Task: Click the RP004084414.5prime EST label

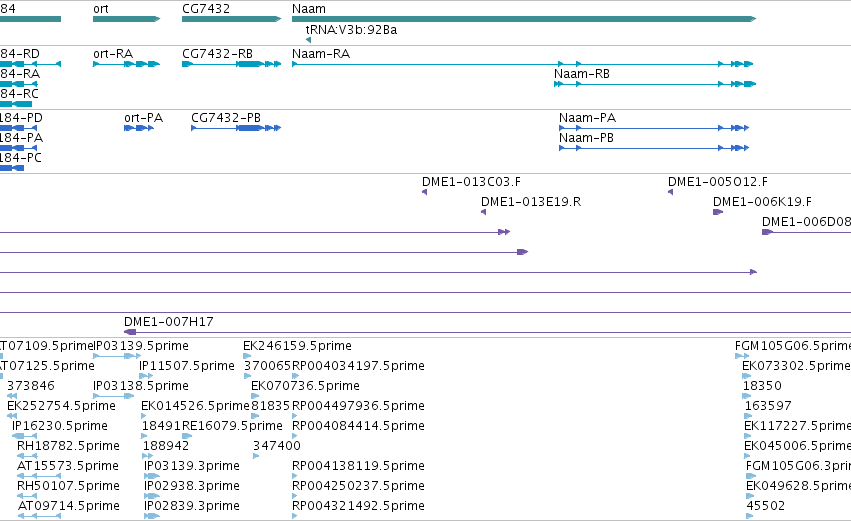Action: click(x=358, y=425)
